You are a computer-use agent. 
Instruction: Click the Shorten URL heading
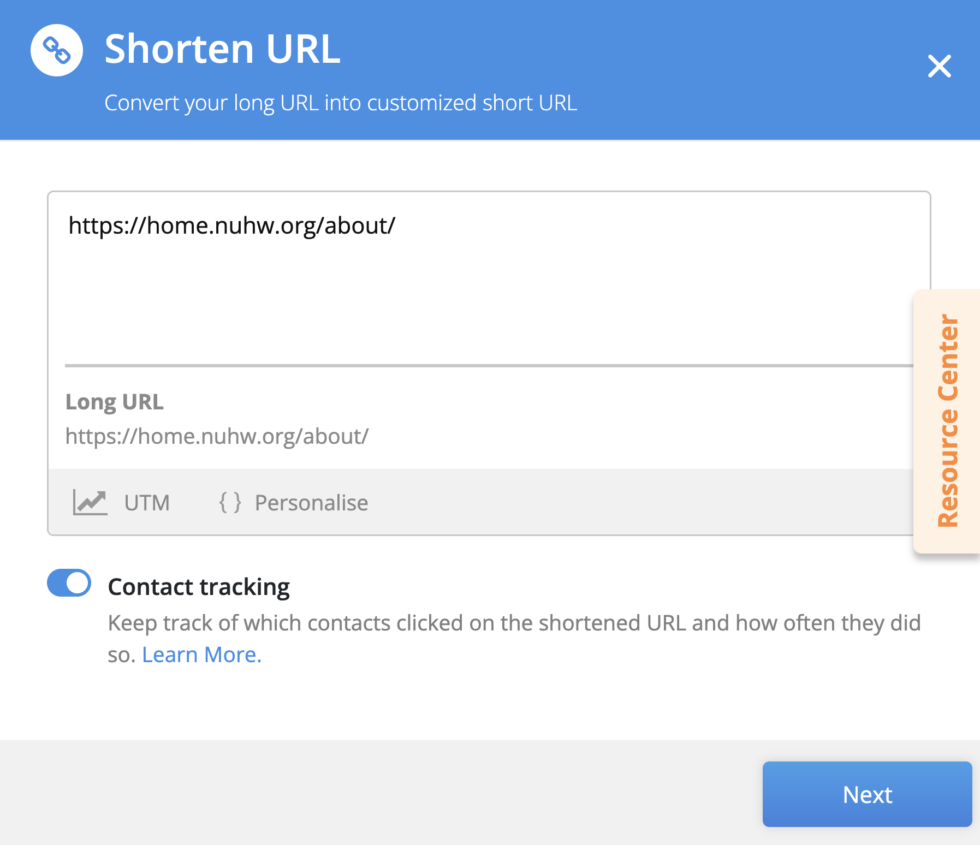point(222,49)
